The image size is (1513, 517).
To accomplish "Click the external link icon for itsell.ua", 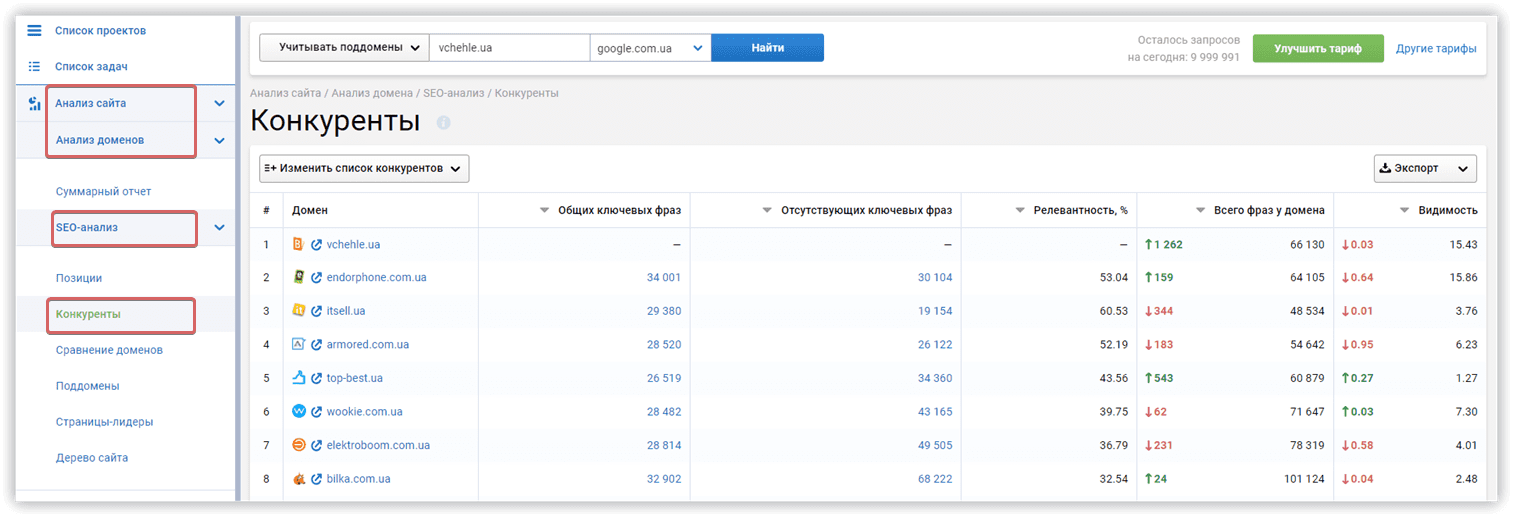I will (317, 311).
